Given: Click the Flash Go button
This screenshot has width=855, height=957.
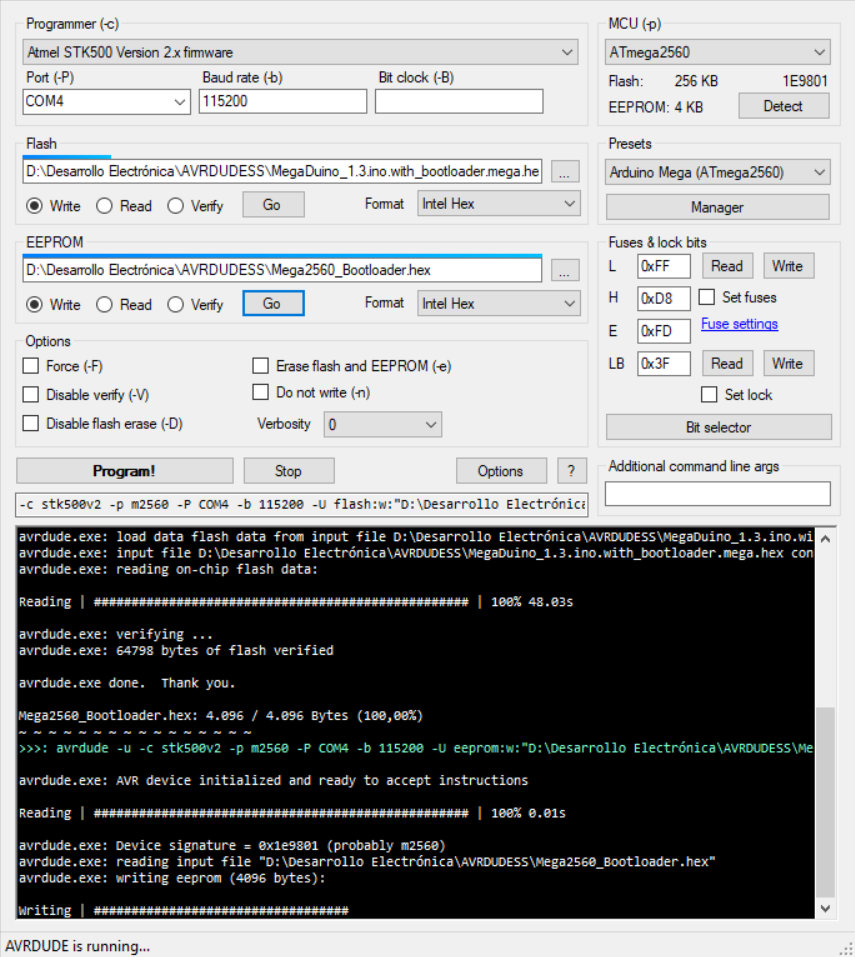Looking at the screenshot, I should (273, 205).
